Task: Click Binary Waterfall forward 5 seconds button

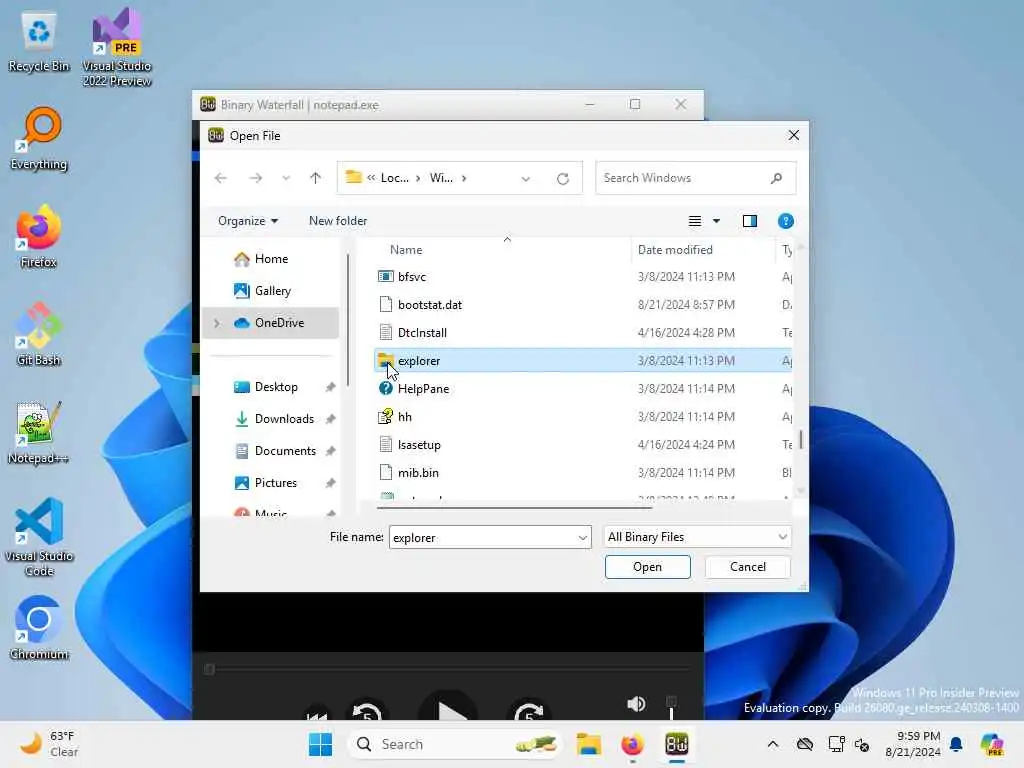Action: coord(529,711)
